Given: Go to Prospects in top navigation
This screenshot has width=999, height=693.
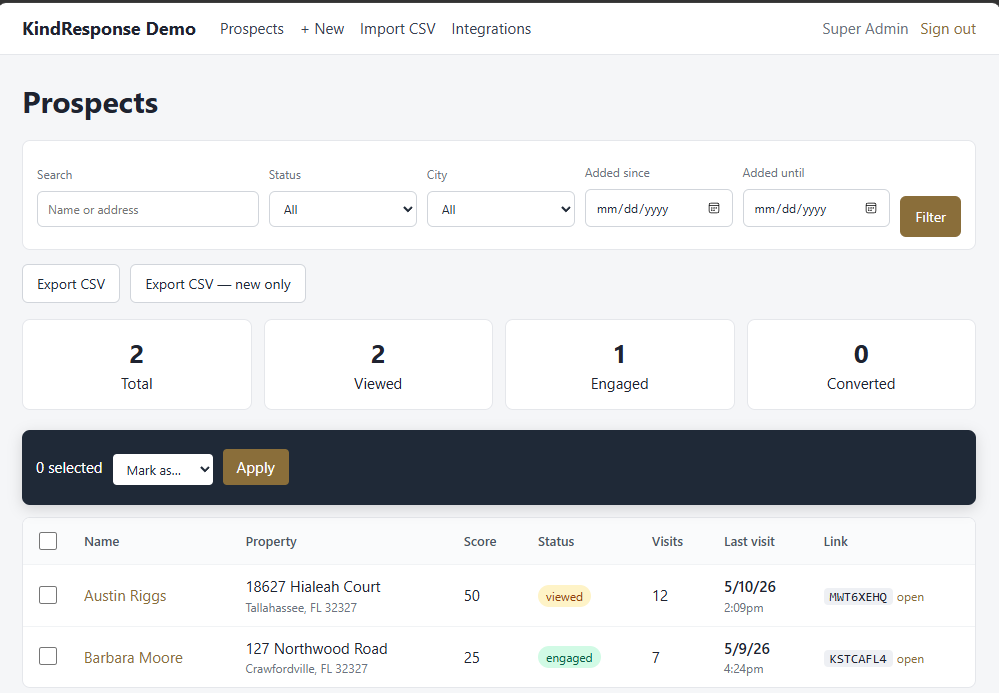Looking at the screenshot, I should (x=252, y=29).
